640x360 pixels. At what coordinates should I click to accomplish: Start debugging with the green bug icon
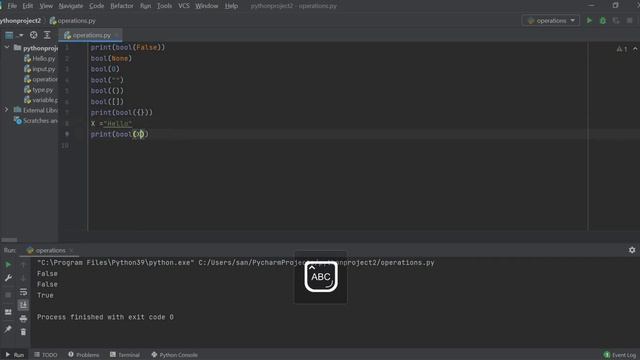(602, 20)
